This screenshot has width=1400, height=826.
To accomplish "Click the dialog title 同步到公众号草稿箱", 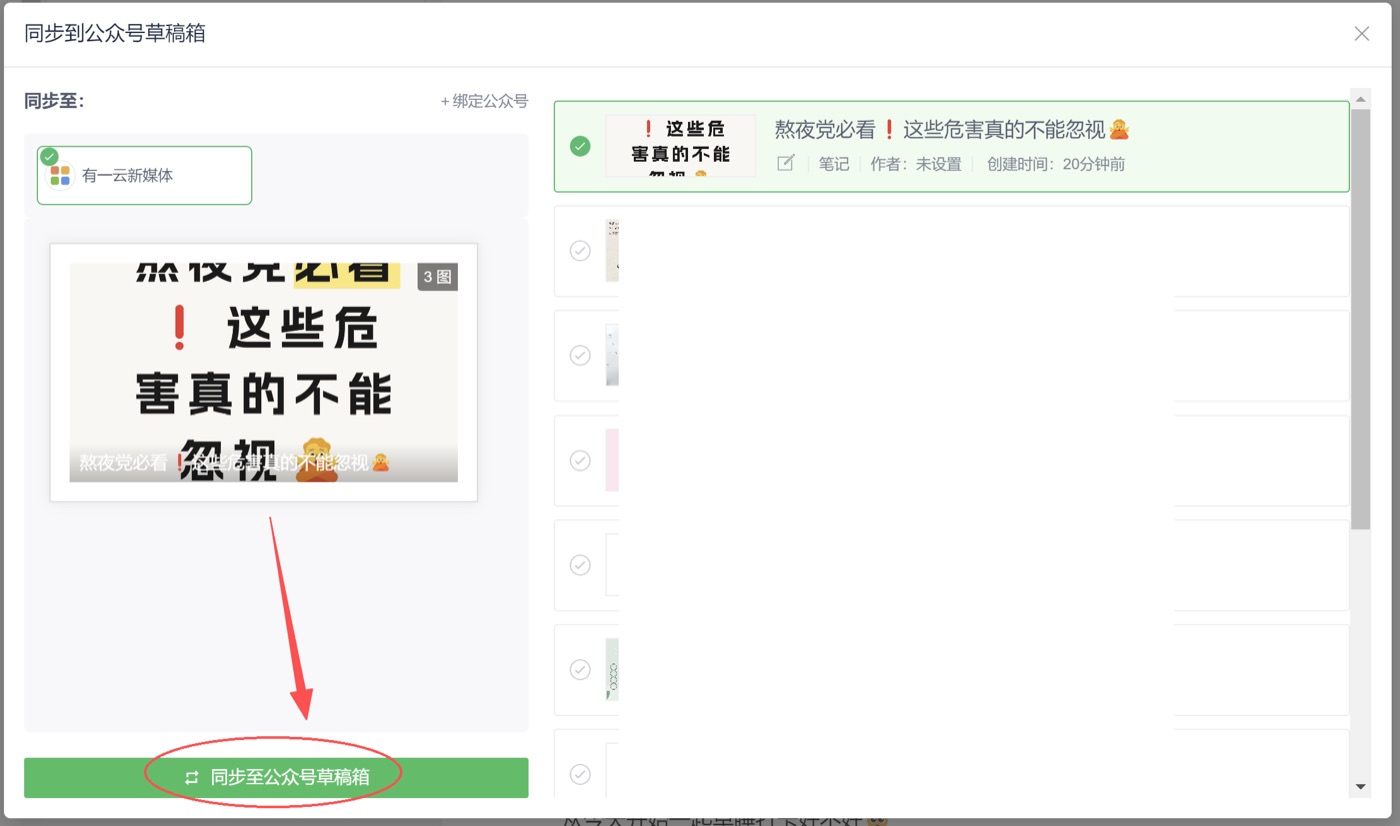I will (x=115, y=33).
